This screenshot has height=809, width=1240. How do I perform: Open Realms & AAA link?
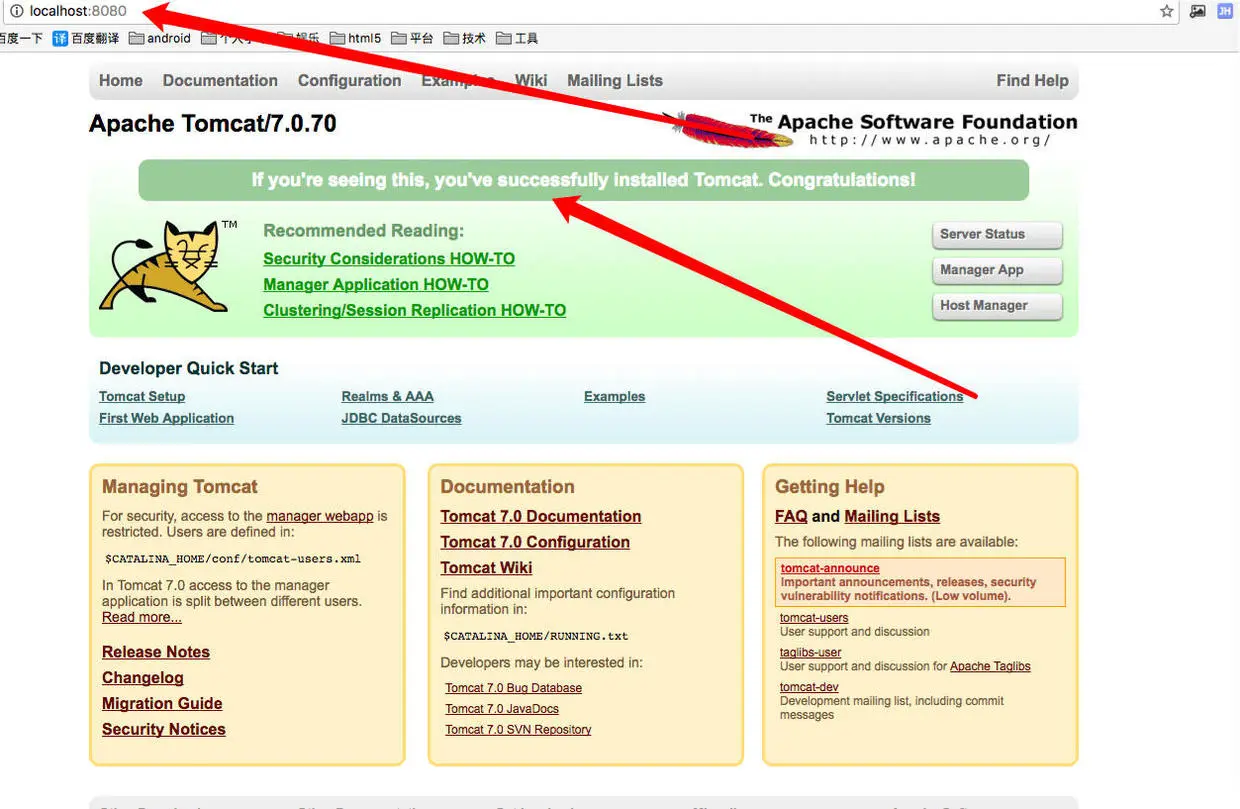387,397
